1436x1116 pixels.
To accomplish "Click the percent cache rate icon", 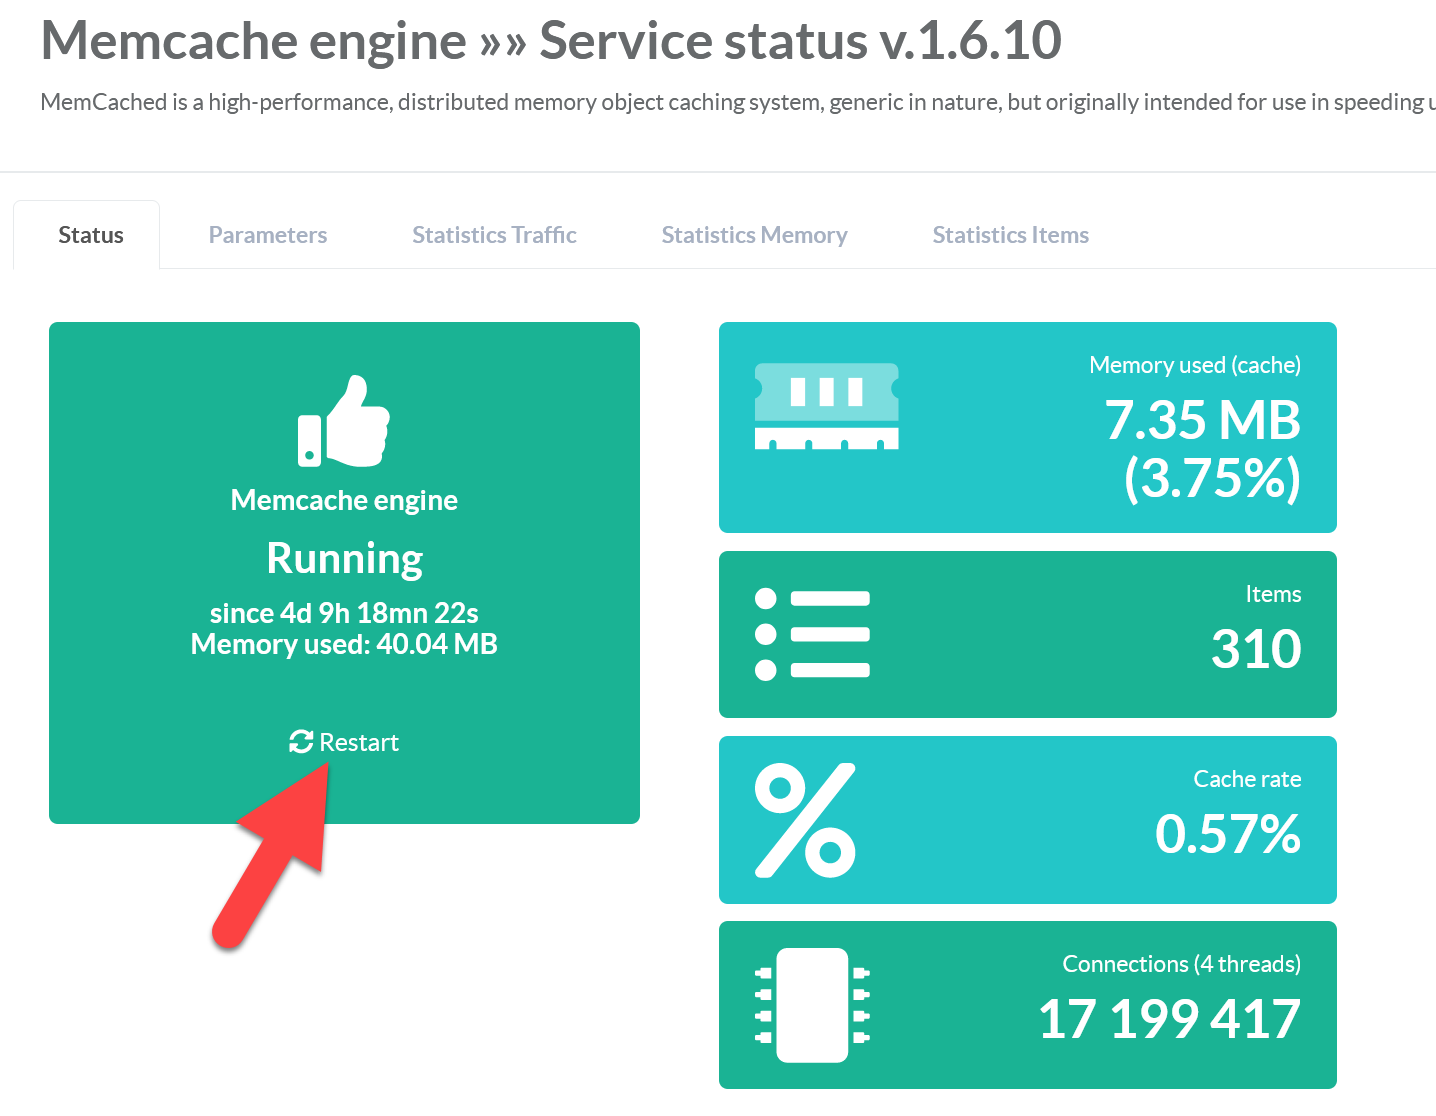I will click(805, 820).
